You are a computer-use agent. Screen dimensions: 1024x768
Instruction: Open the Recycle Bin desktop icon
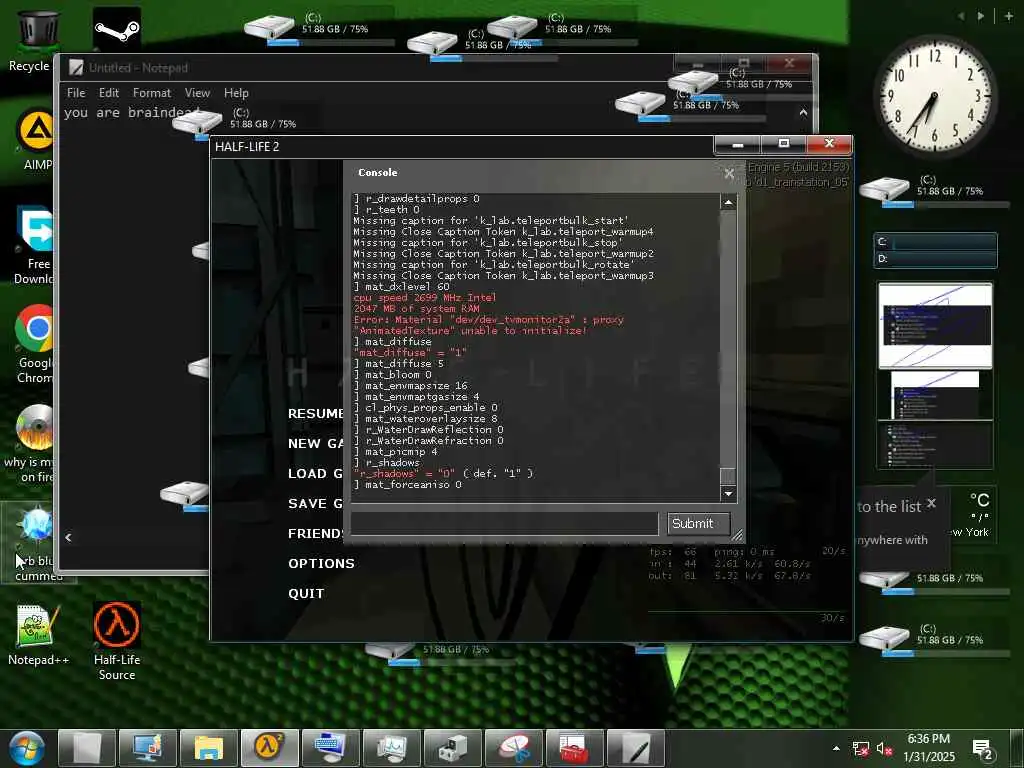pyautogui.click(x=37, y=40)
